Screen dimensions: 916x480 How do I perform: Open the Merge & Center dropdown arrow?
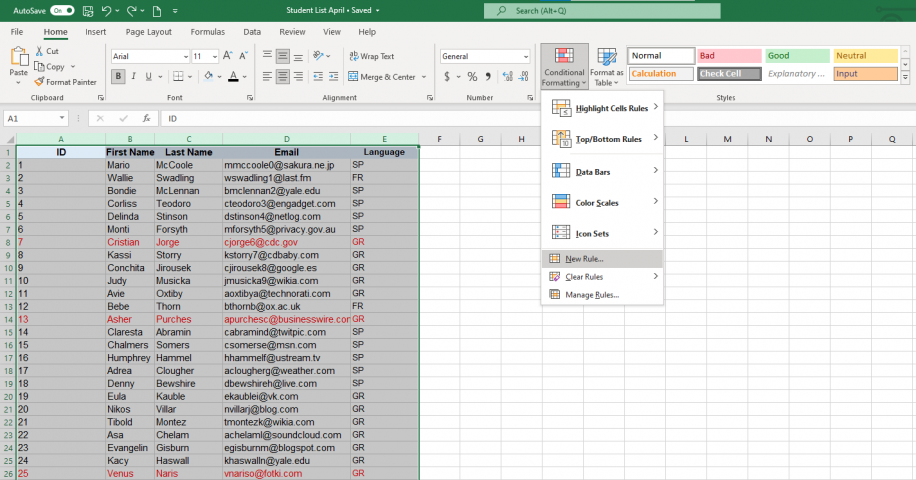pyautogui.click(x=424, y=76)
